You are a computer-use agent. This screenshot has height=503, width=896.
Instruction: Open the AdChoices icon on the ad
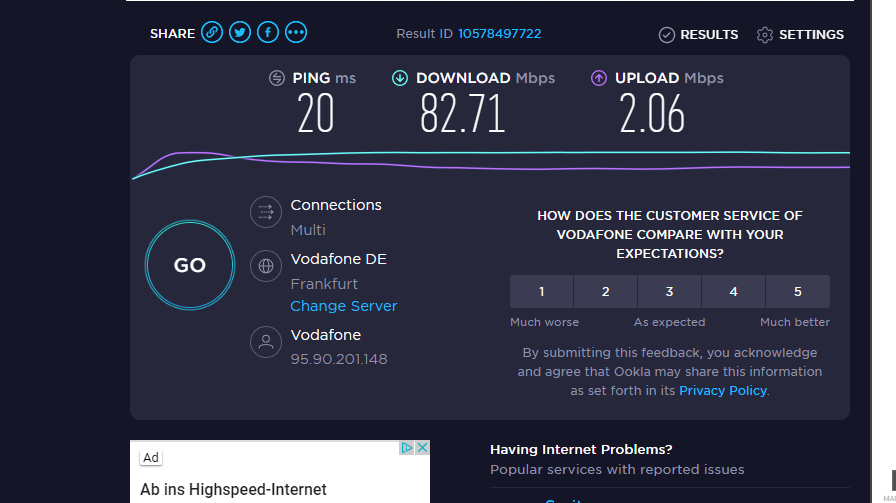406,448
